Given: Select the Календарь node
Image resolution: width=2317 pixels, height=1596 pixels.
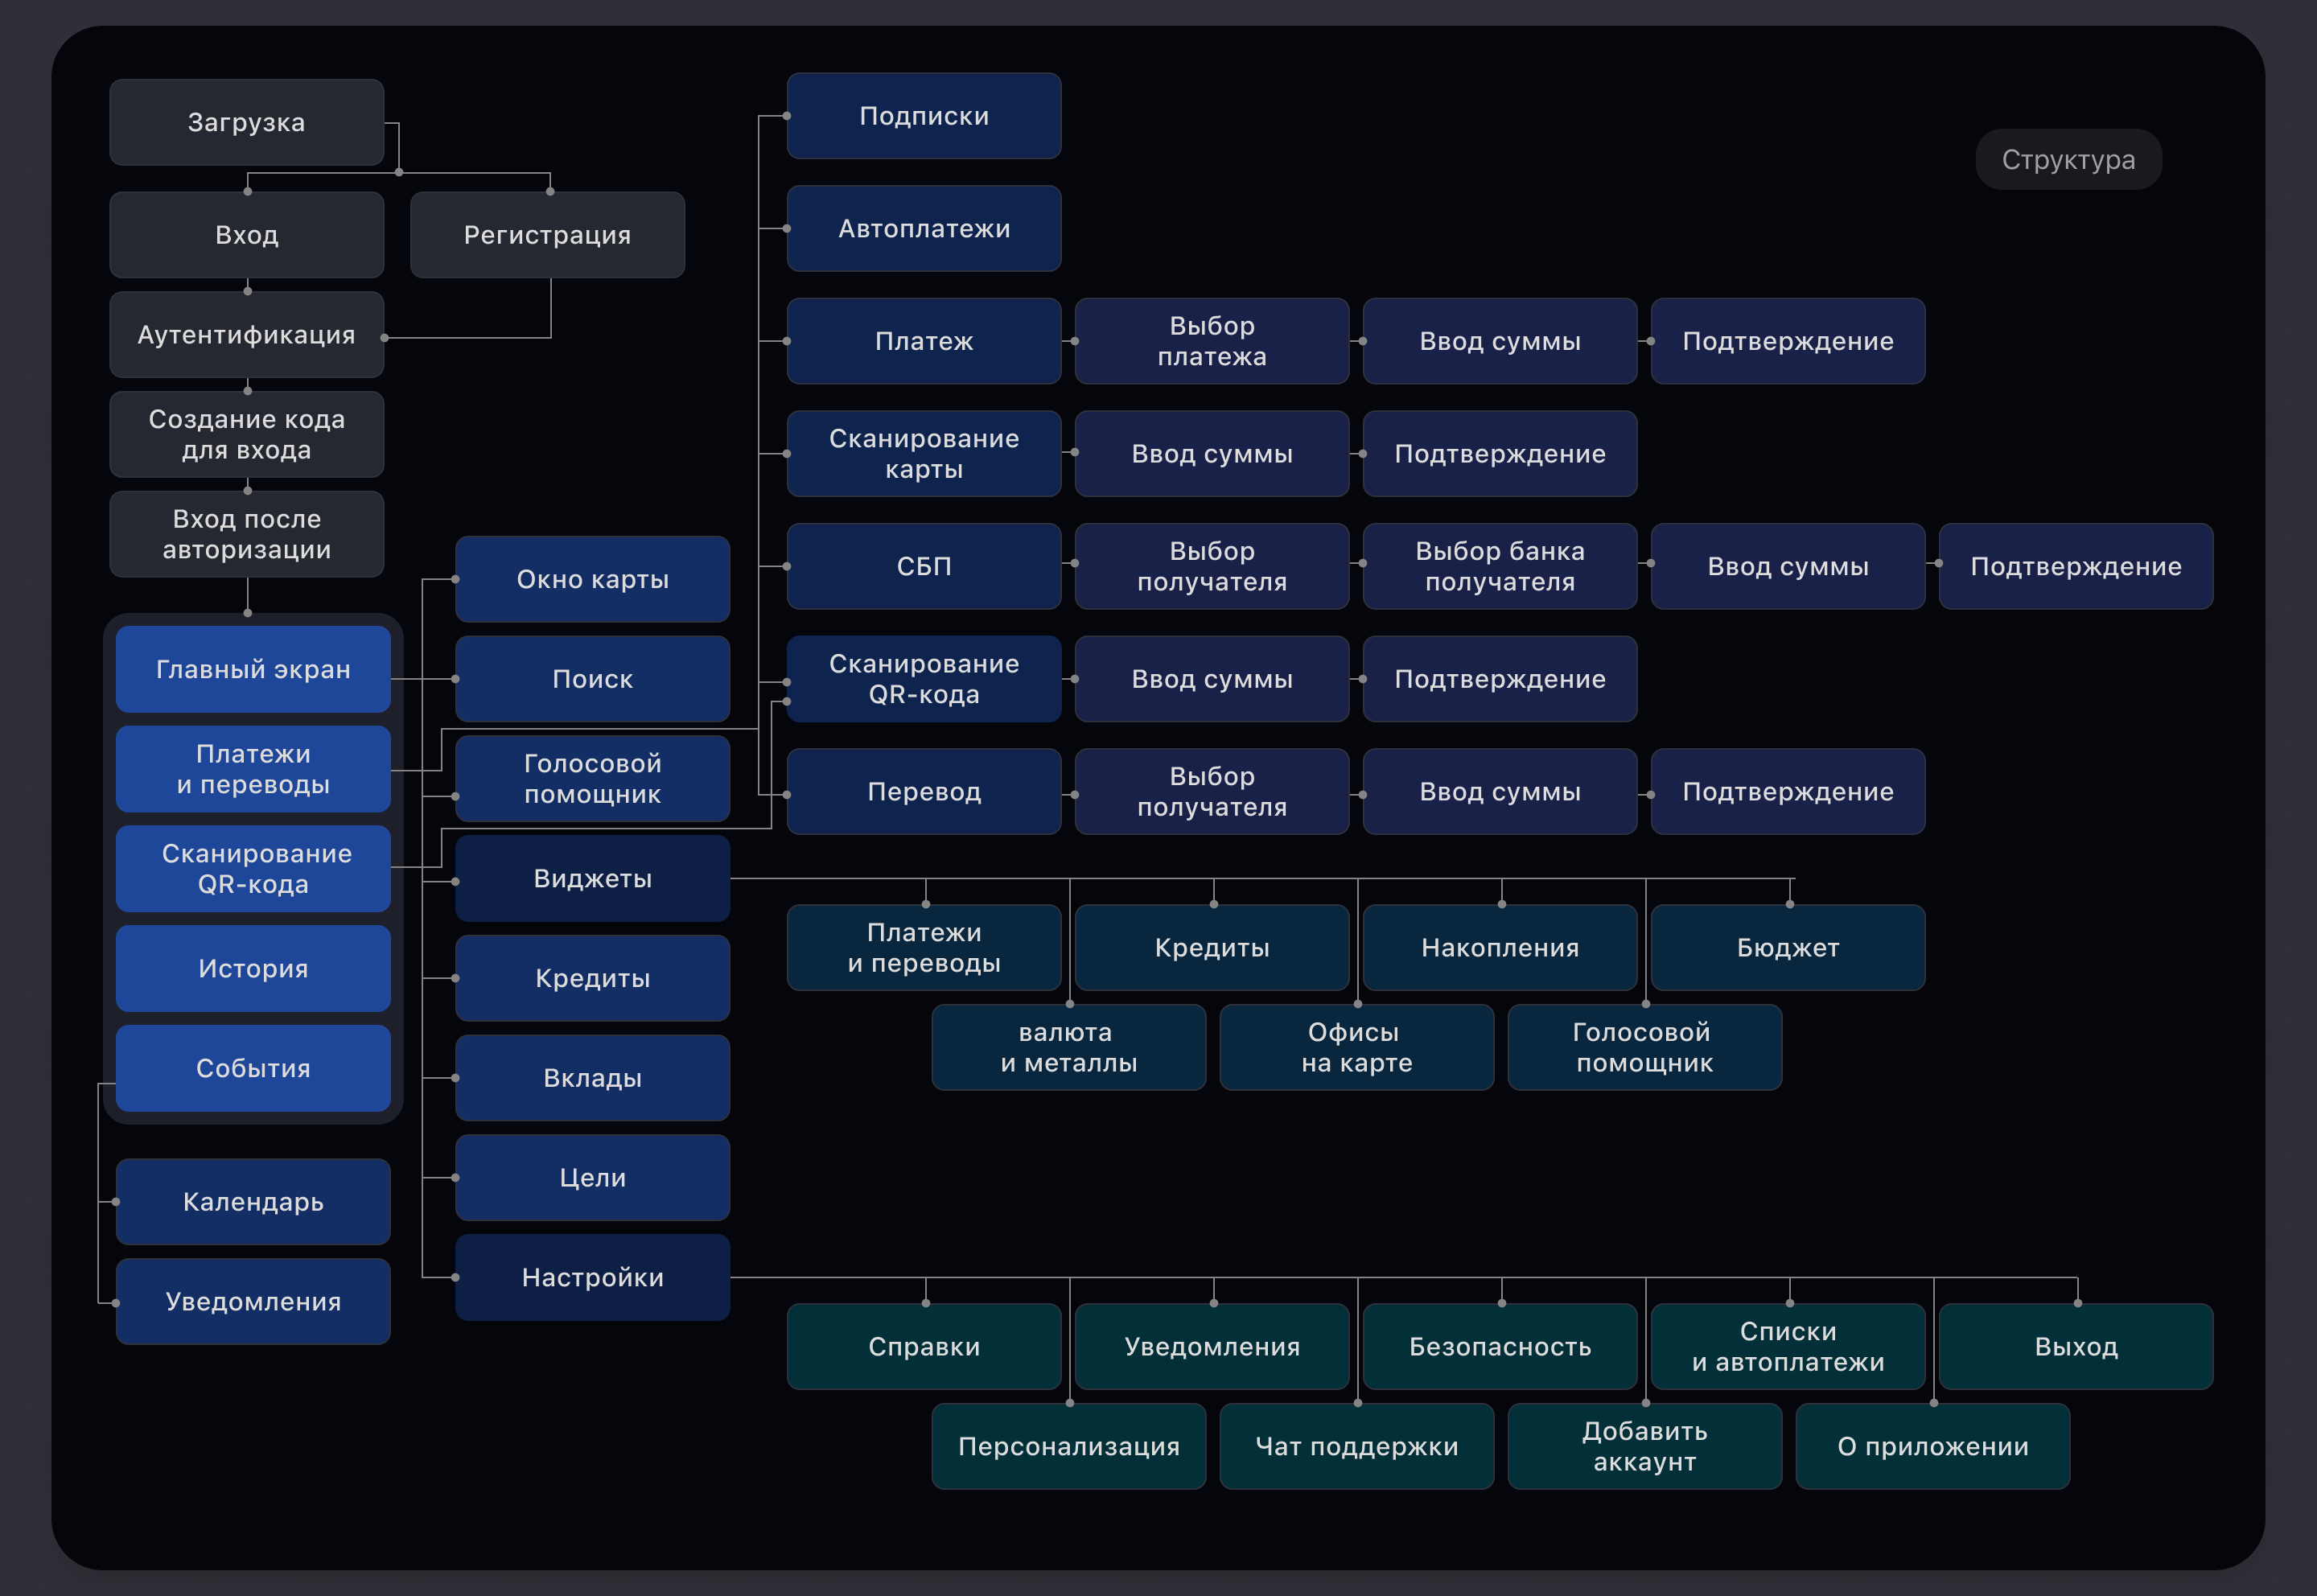Looking at the screenshot, I should click(x=253, y=1201).
